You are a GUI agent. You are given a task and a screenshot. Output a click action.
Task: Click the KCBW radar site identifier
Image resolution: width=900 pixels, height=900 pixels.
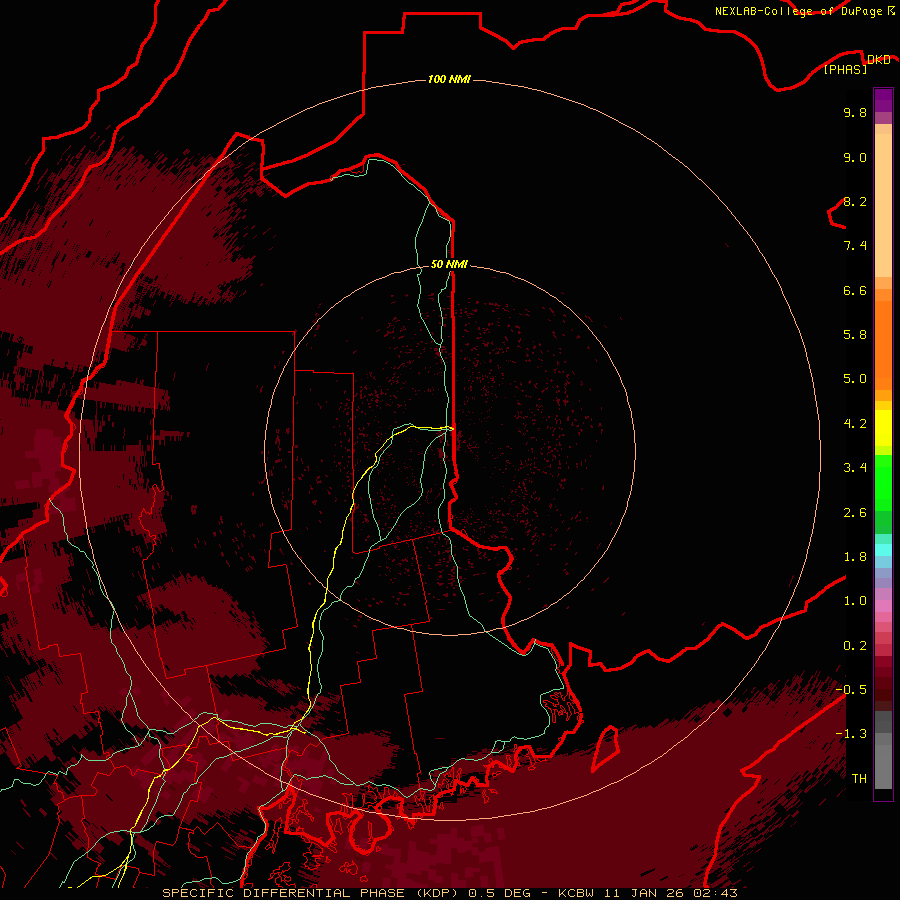pos(577,893)
